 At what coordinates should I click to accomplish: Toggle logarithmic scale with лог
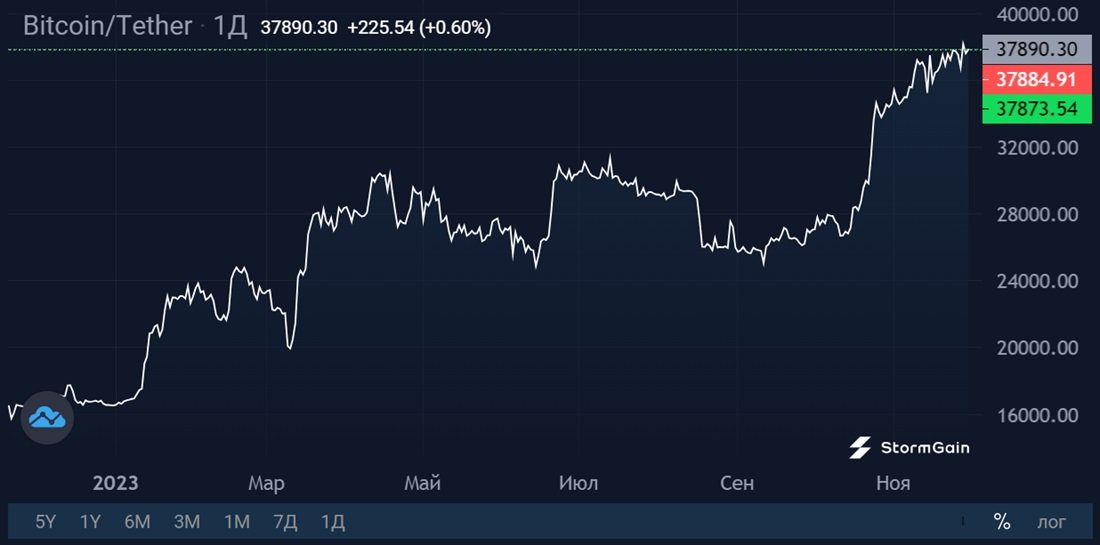coord(1052,522)
